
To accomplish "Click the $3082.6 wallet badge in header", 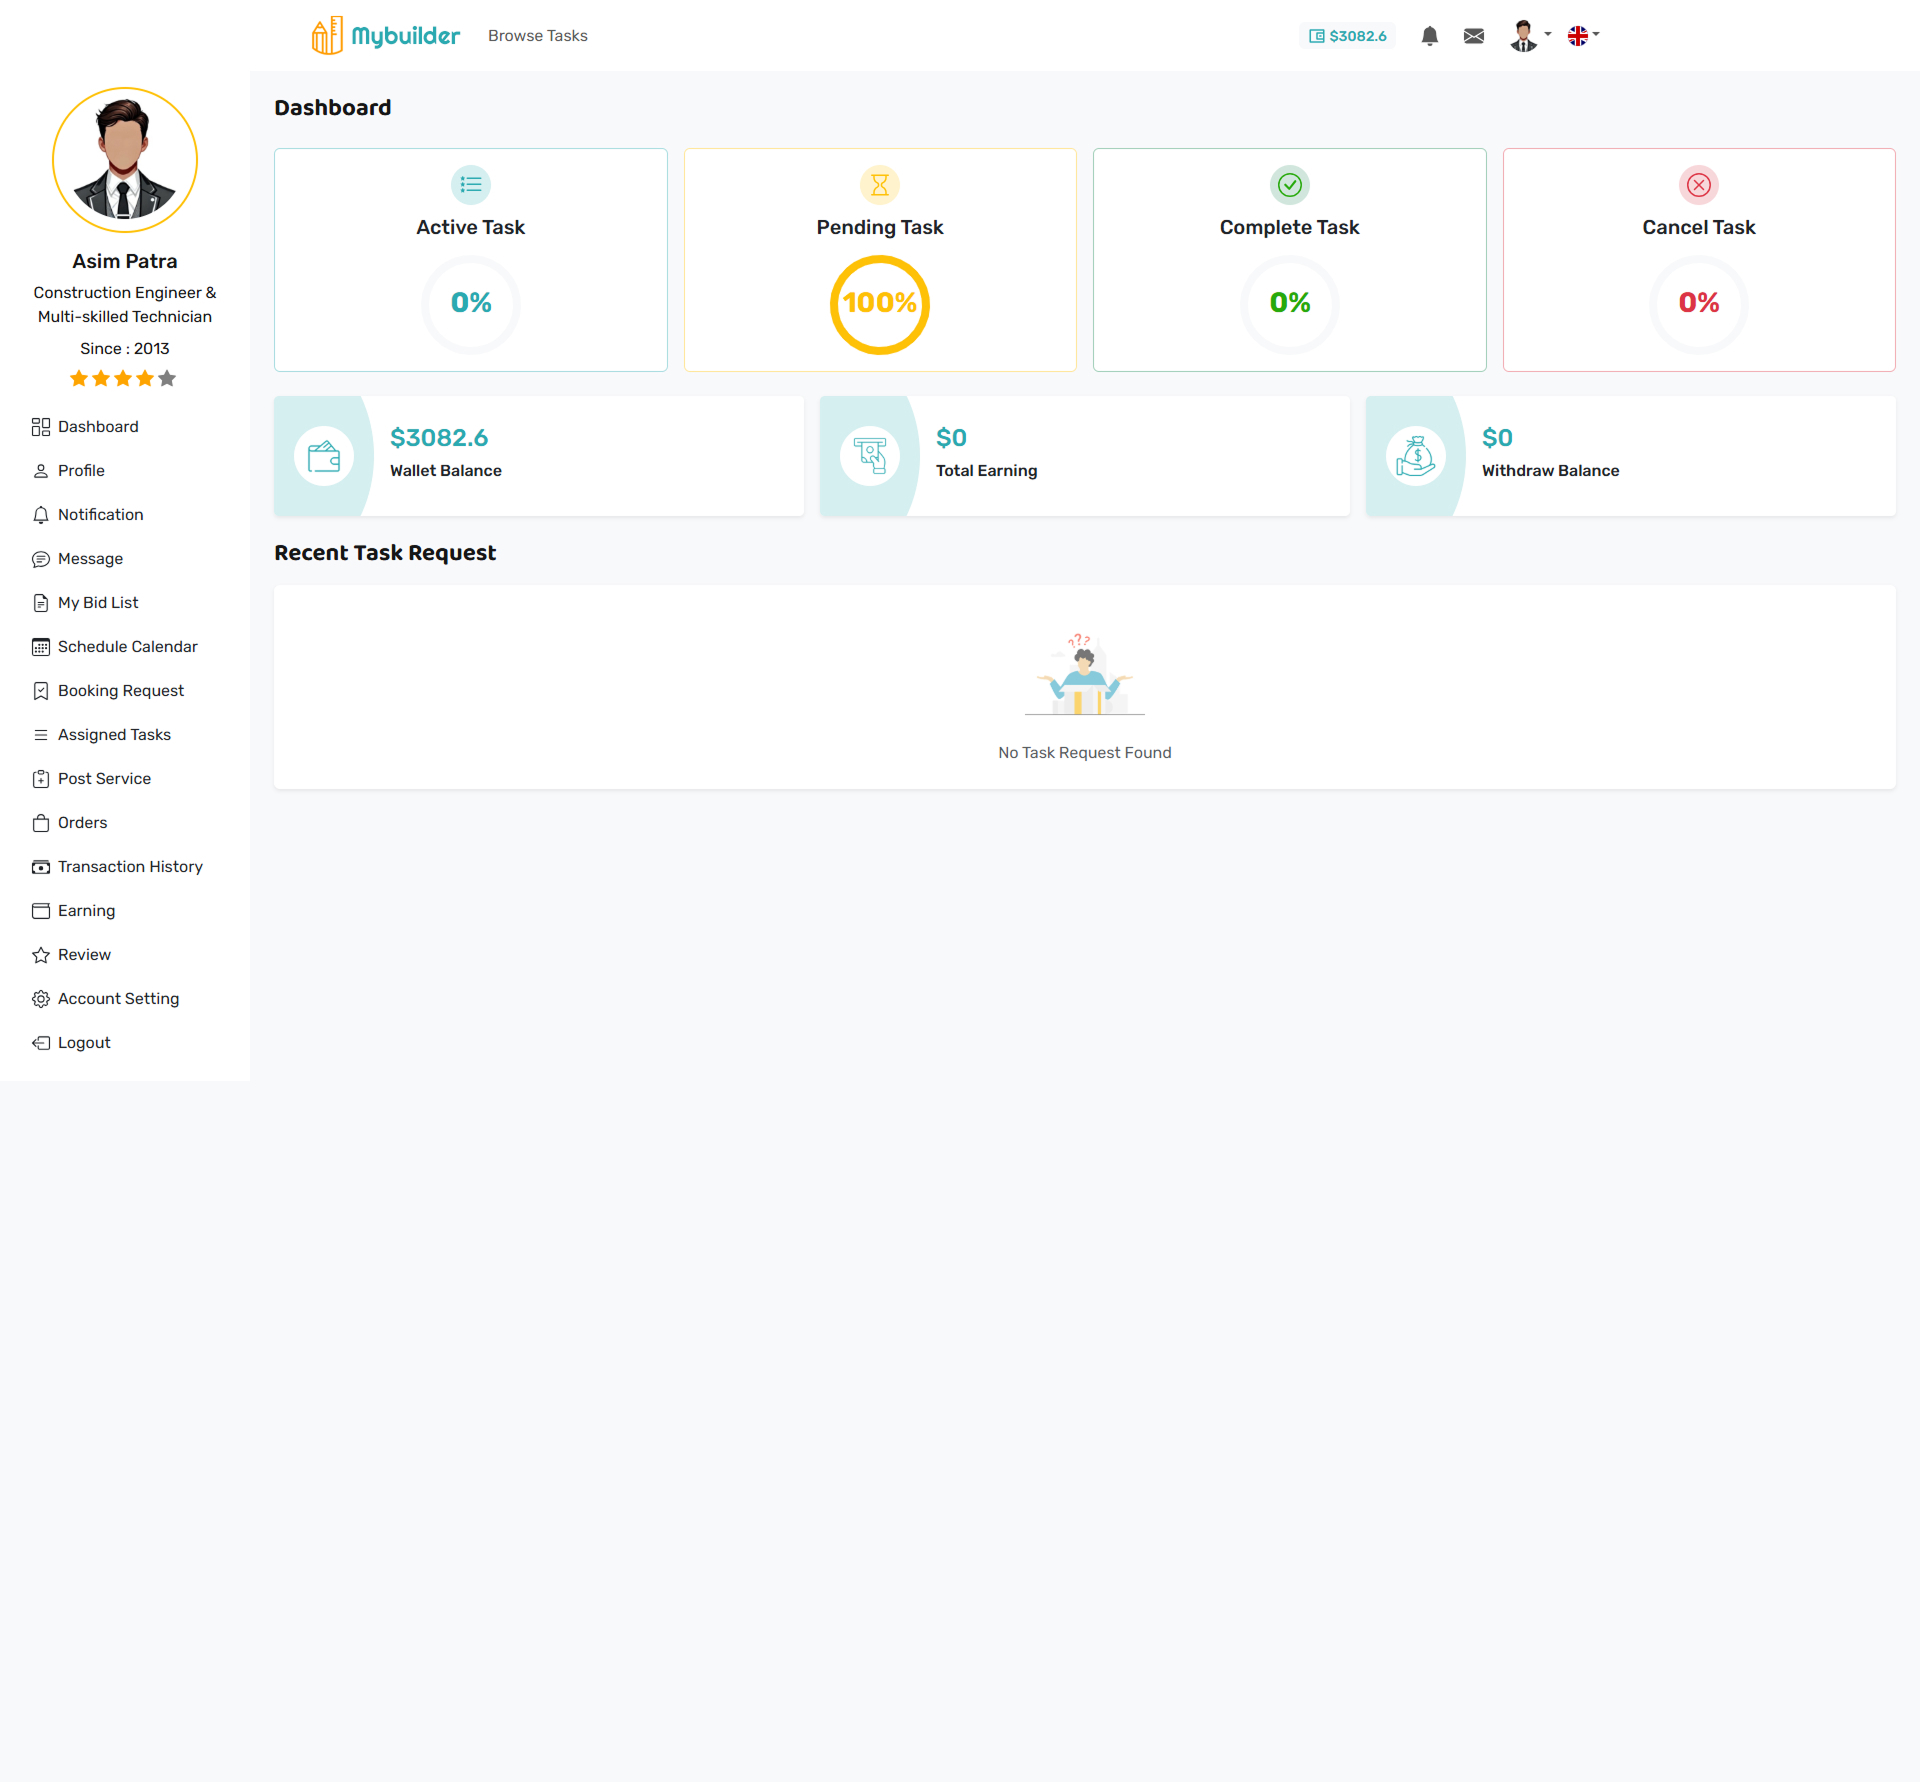I will pos(1347,36).
